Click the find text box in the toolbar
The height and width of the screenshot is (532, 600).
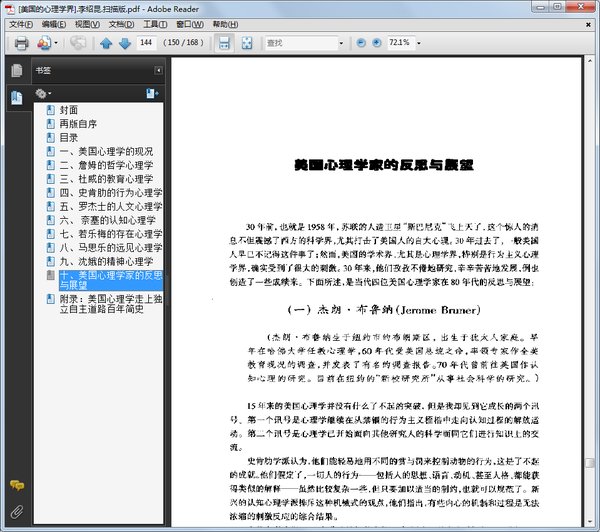(301, 43)
